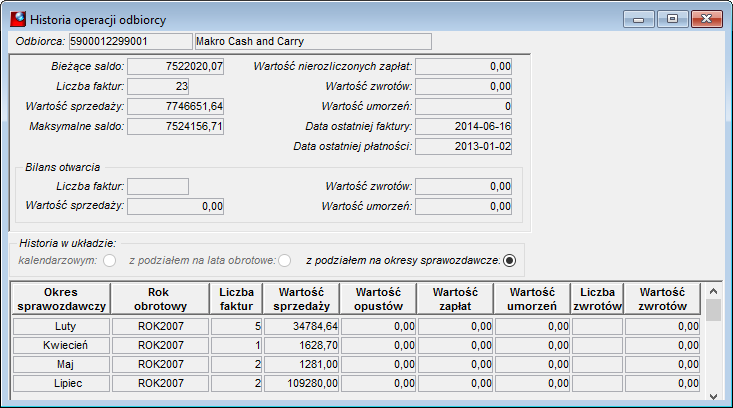Viewport: 733px width, 408px height.
Task: Click the Rok obrotowy column header
Action: tap(160, 299)
